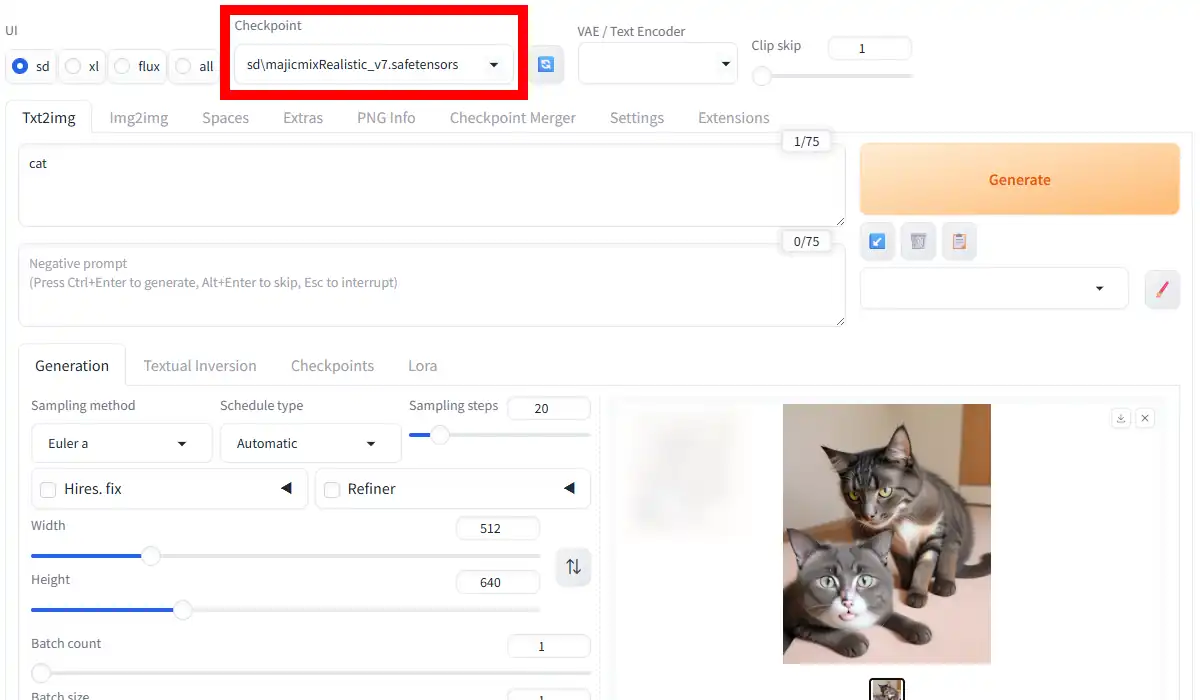This screenshot has height=700, width=1200.
Task: Expand the Refiner section arrow
Action: click(569, 488)
